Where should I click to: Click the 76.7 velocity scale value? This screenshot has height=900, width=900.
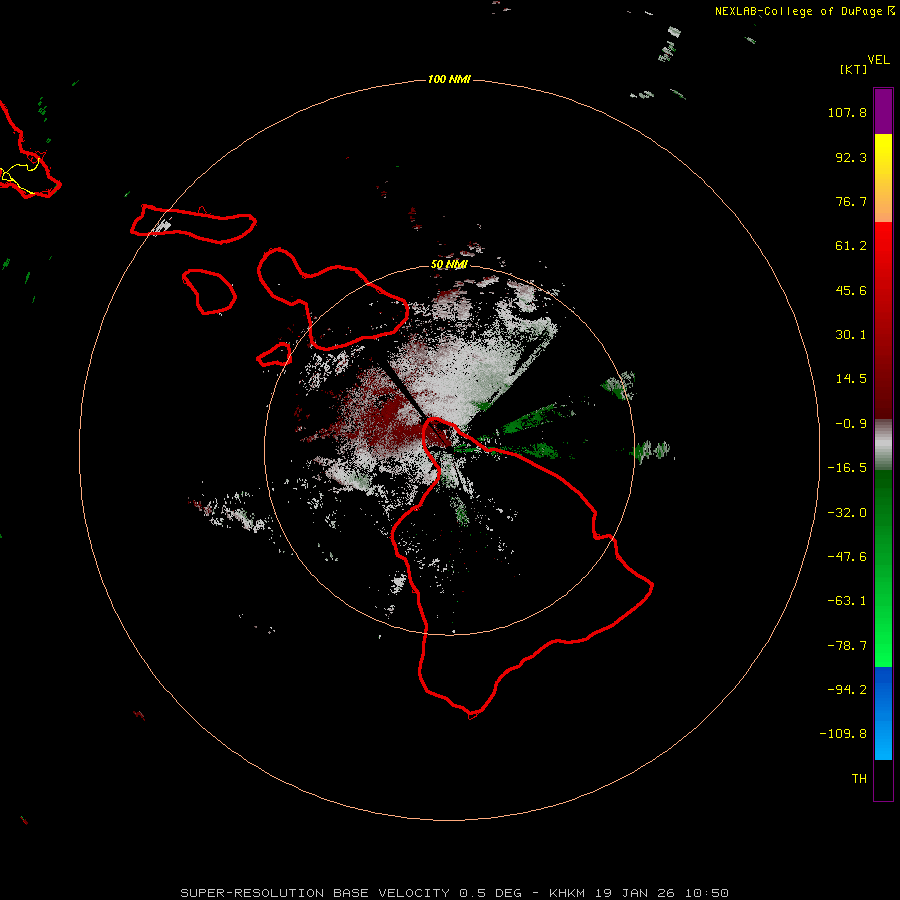tap(851, 201)
